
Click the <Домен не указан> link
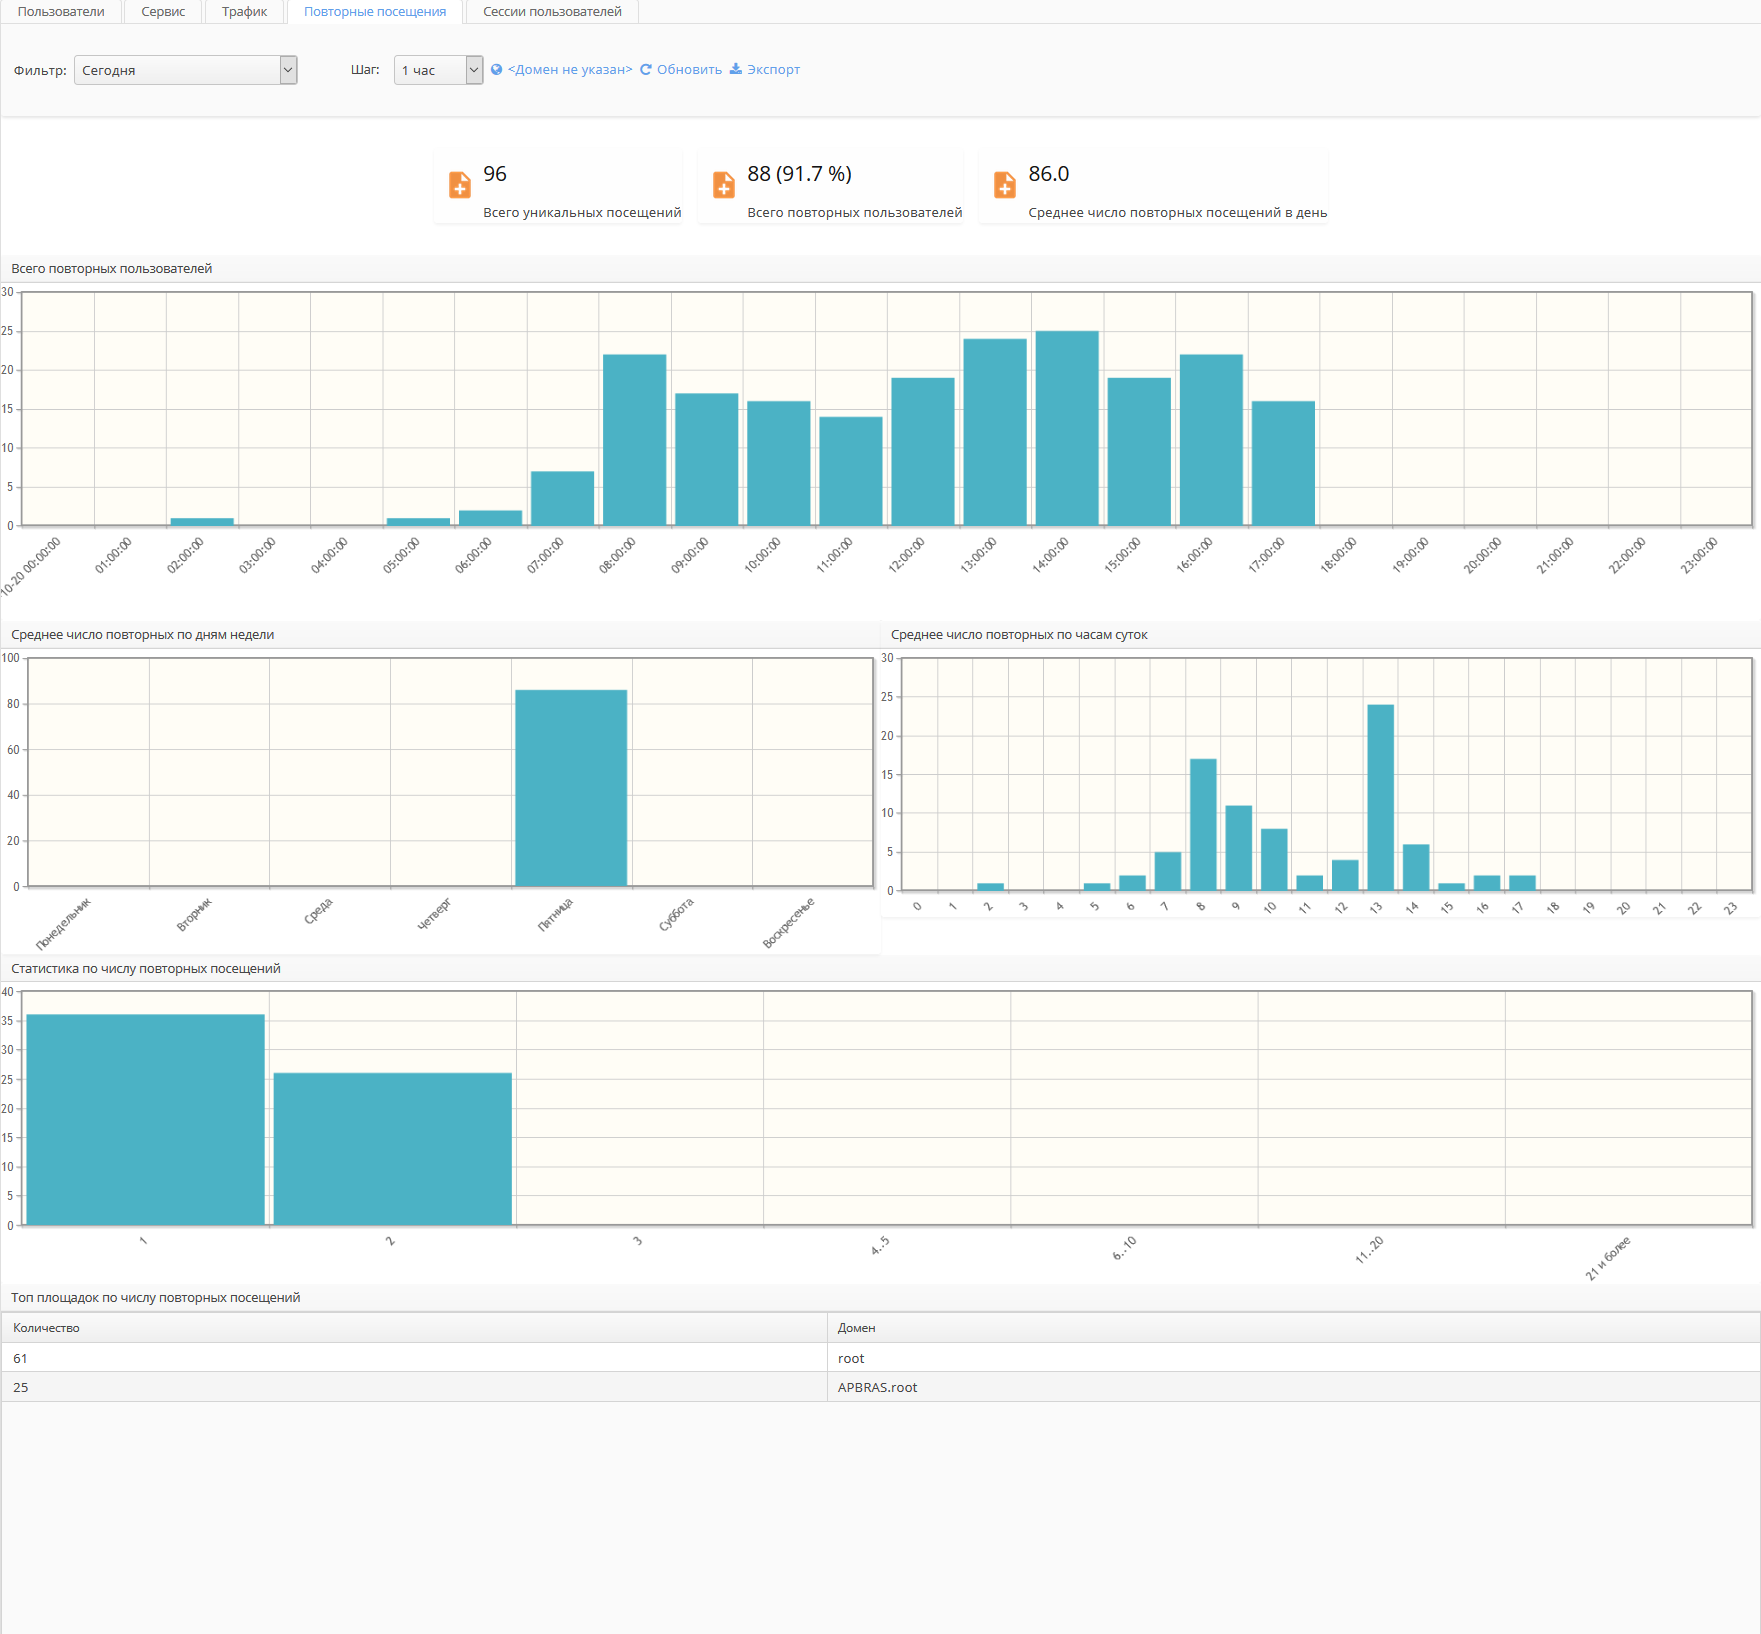[x=570, y=70]
